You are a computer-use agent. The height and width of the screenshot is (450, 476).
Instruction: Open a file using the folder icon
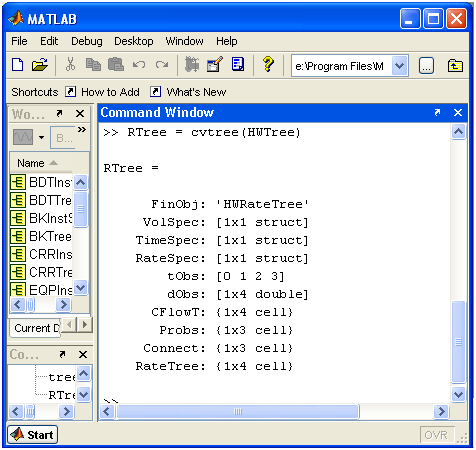pos(40,65)
